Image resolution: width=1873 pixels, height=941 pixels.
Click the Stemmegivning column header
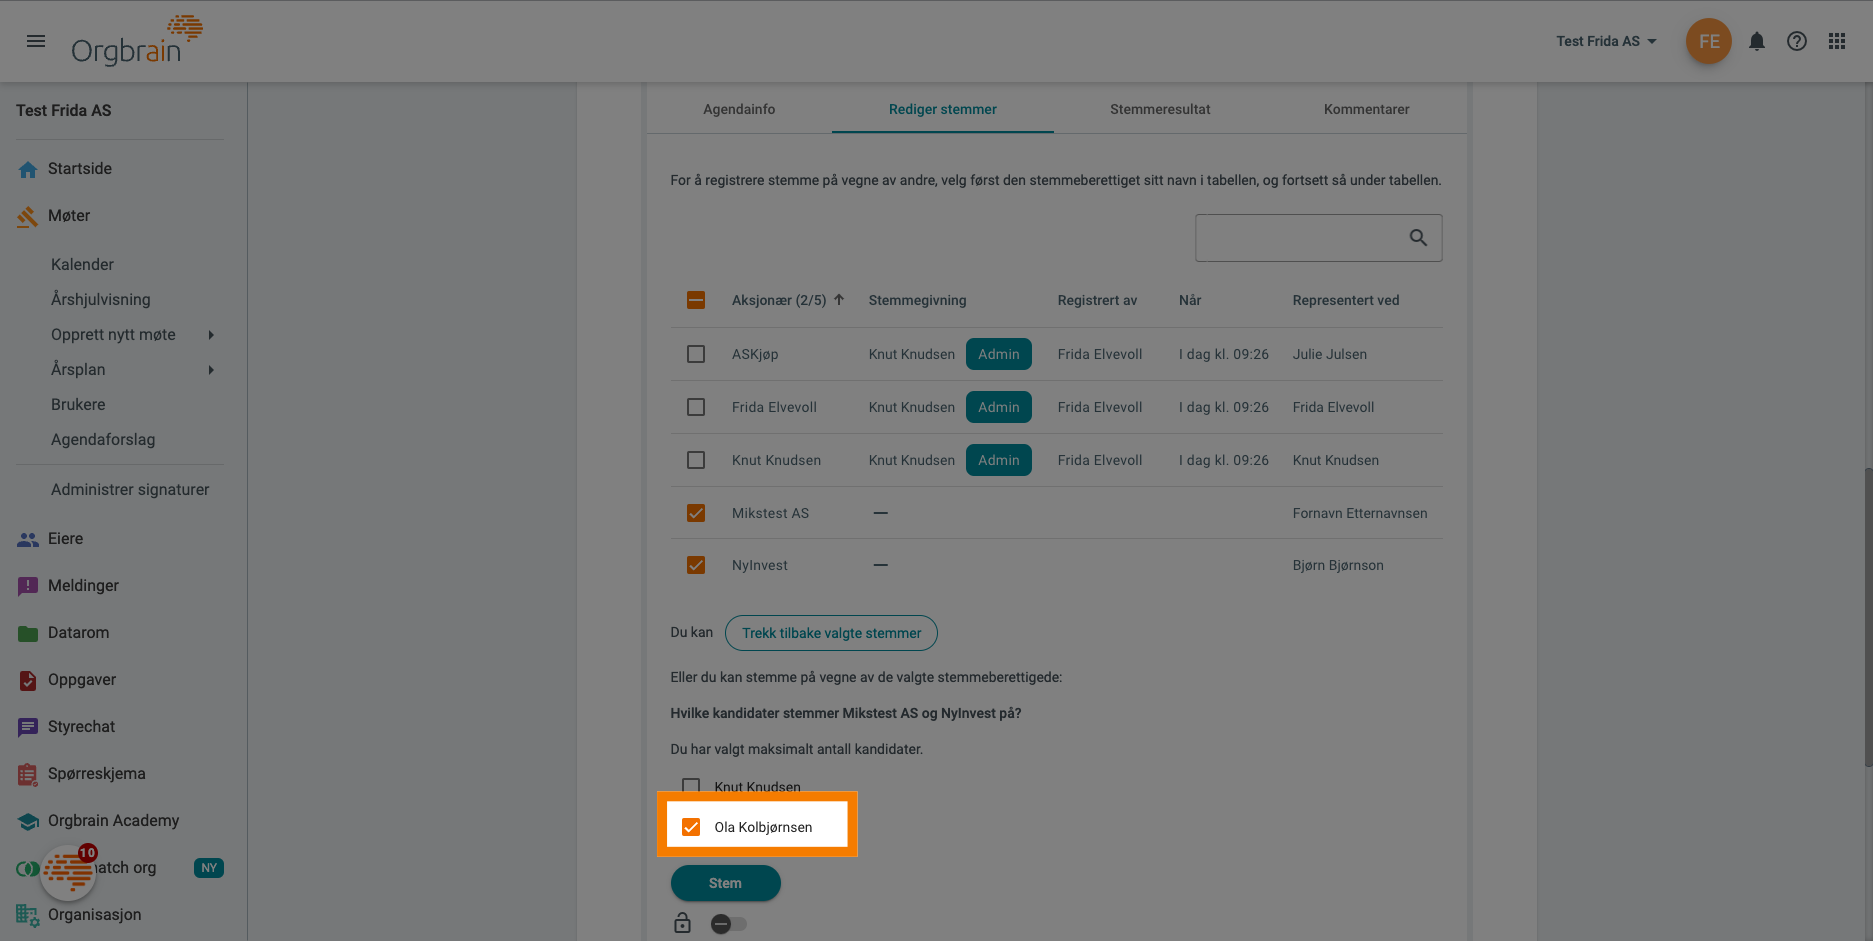[x=917, y=300]
